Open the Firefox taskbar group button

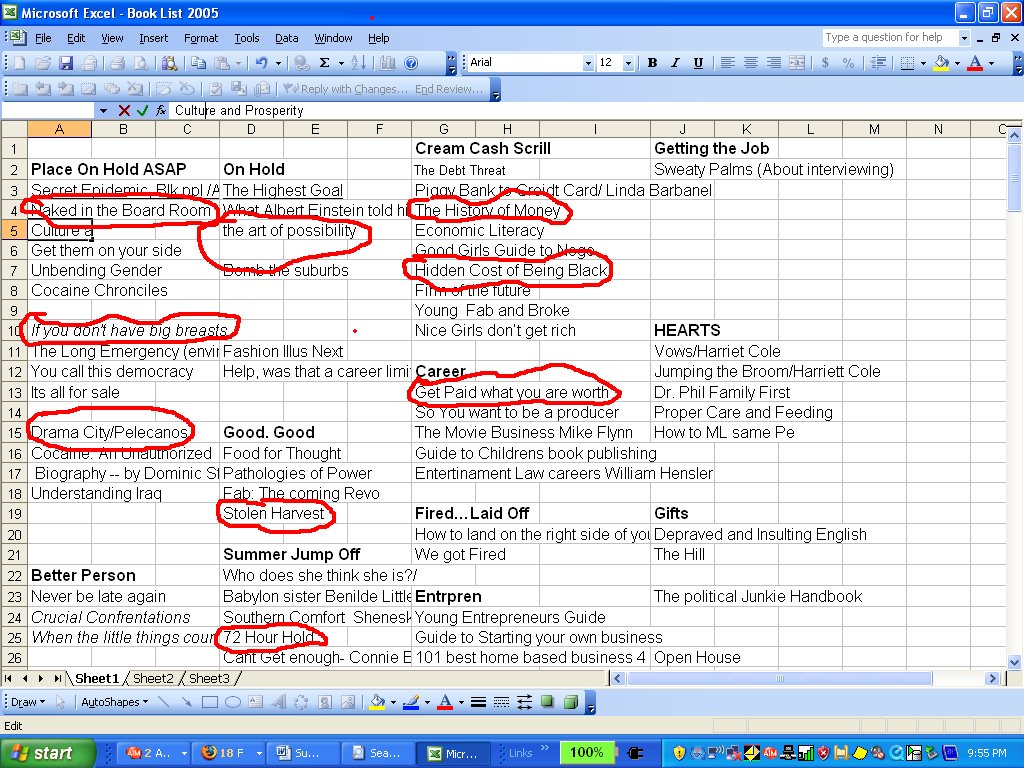(x=231, y=753)
